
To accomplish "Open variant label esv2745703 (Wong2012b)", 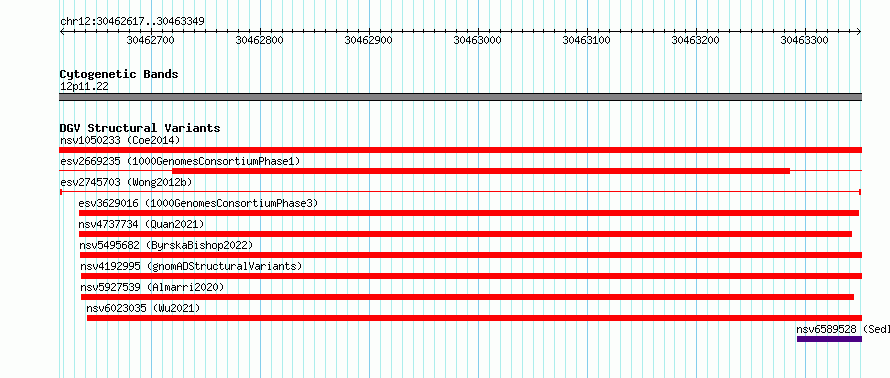I will point(126,182).
